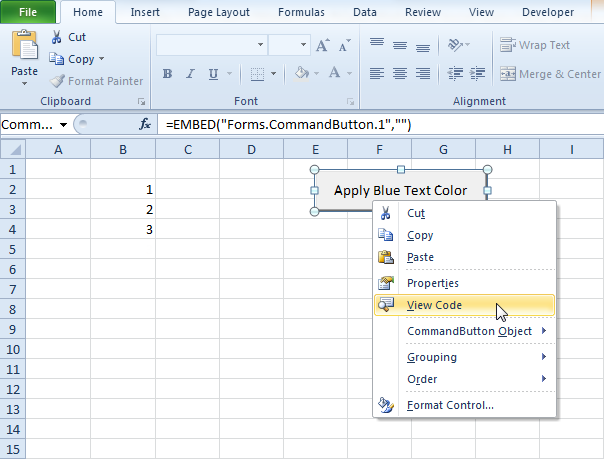Click the Insert Function fx icon

pos(145,124)
